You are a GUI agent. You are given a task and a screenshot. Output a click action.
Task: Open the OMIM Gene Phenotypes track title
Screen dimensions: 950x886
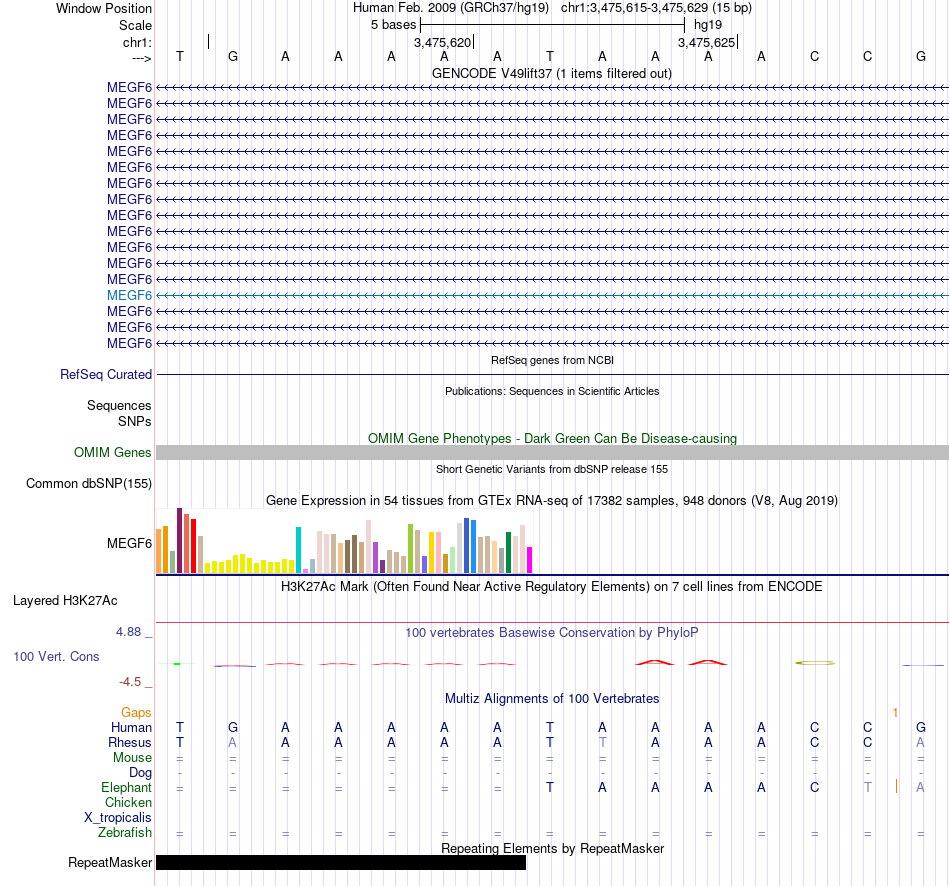pos(553,438)
